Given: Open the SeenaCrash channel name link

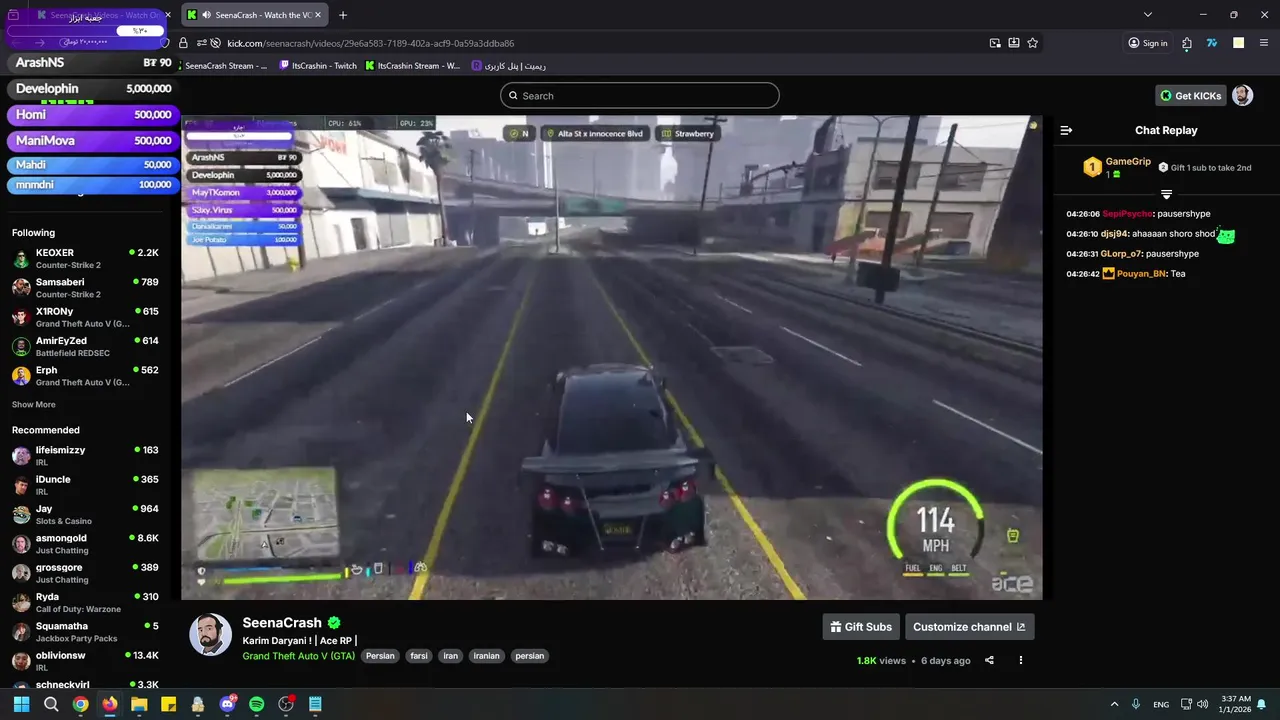Looking at the screenshot, I should (282, 622).
